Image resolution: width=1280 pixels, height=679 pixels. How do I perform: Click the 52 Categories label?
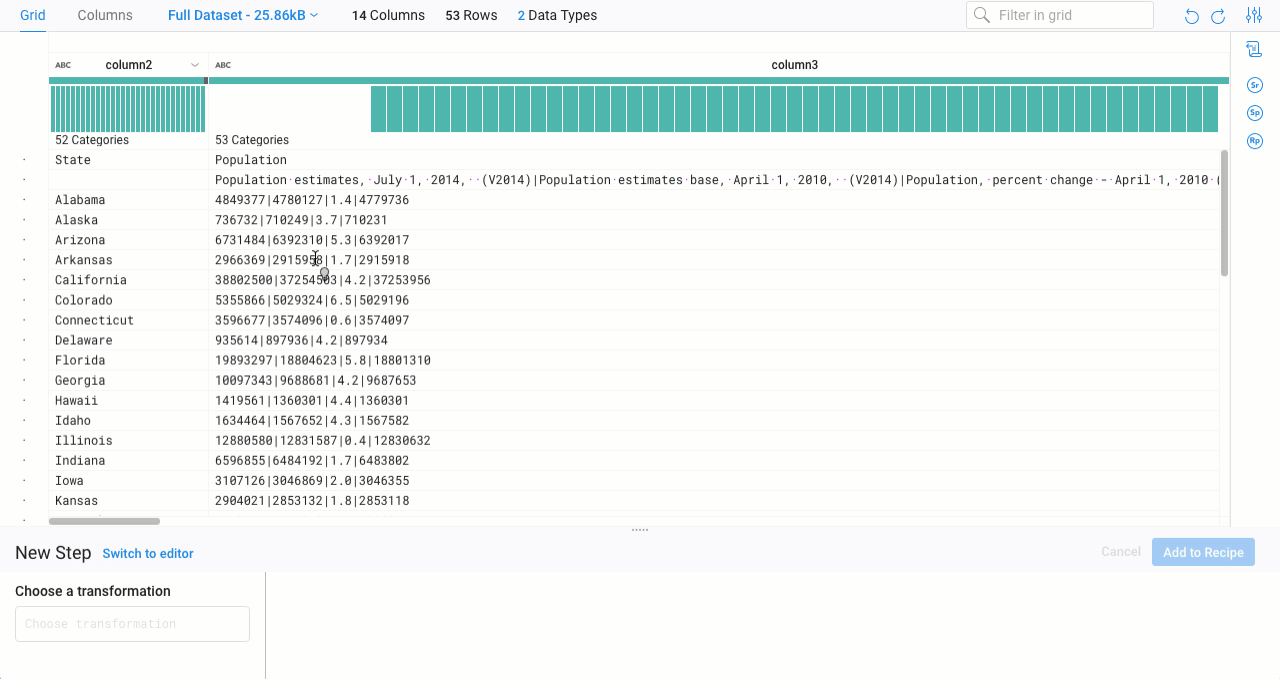pos(92,140)
